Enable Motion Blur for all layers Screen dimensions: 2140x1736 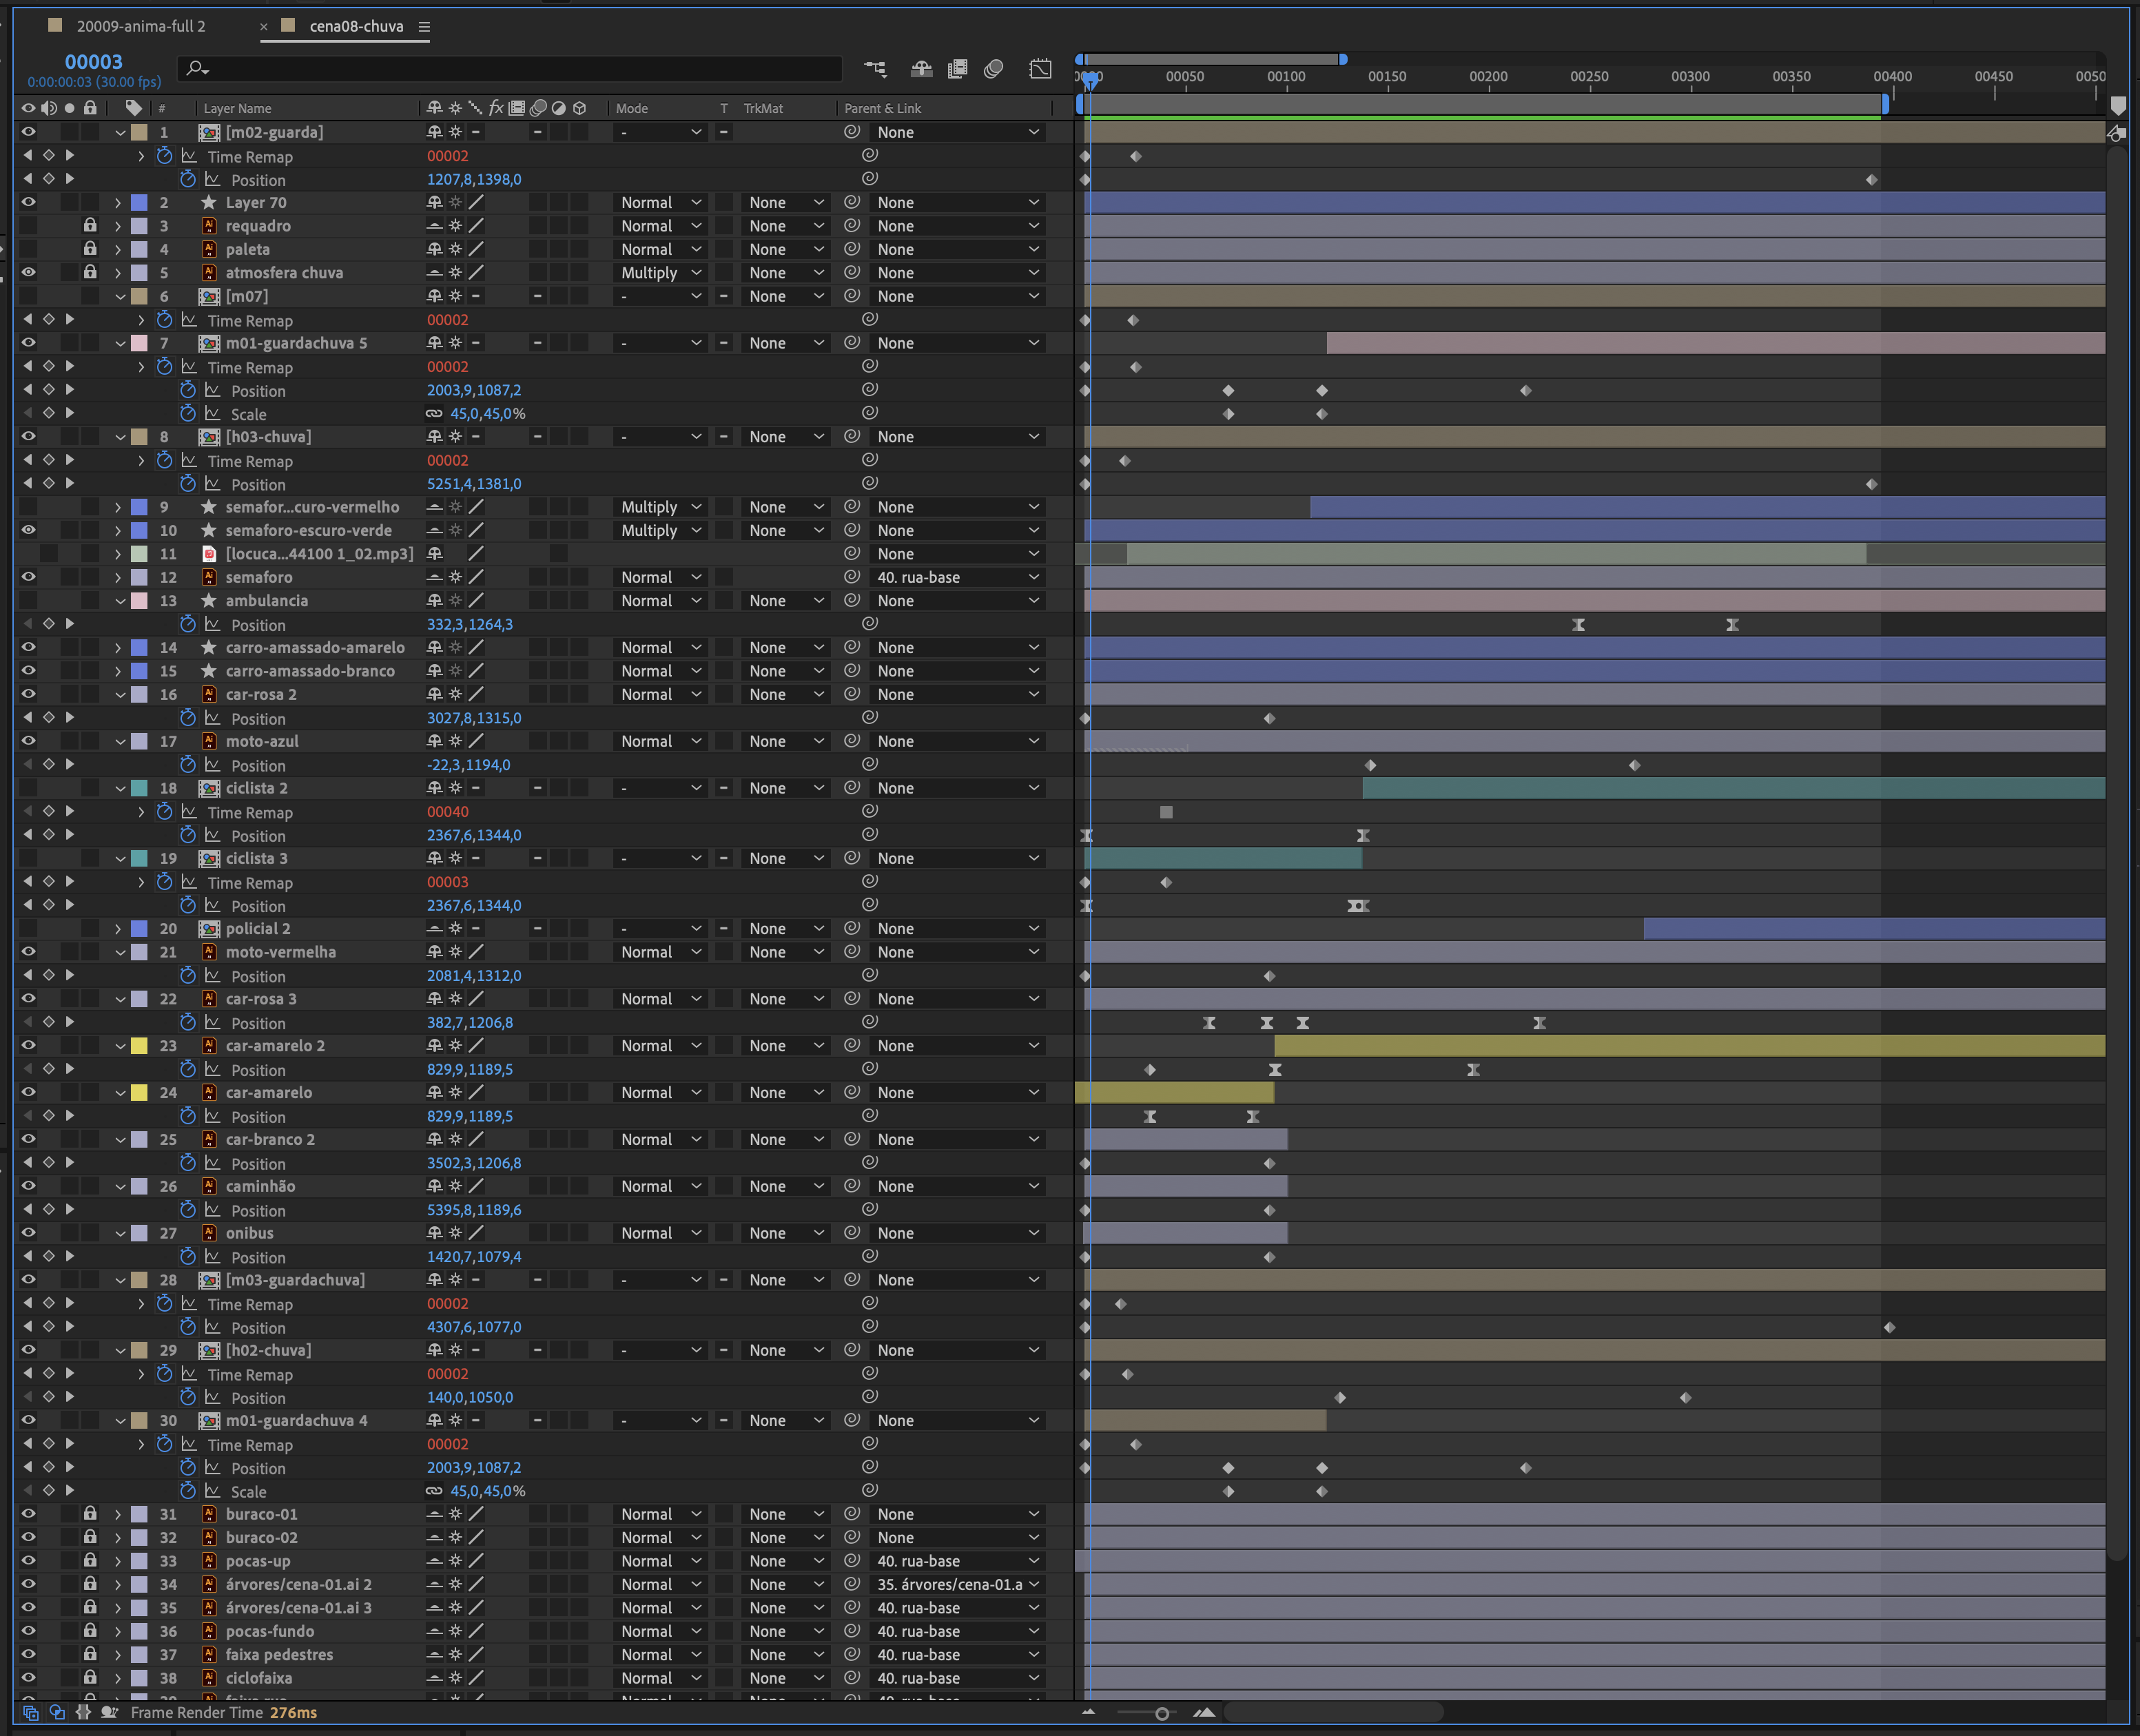tap(993, 69)
